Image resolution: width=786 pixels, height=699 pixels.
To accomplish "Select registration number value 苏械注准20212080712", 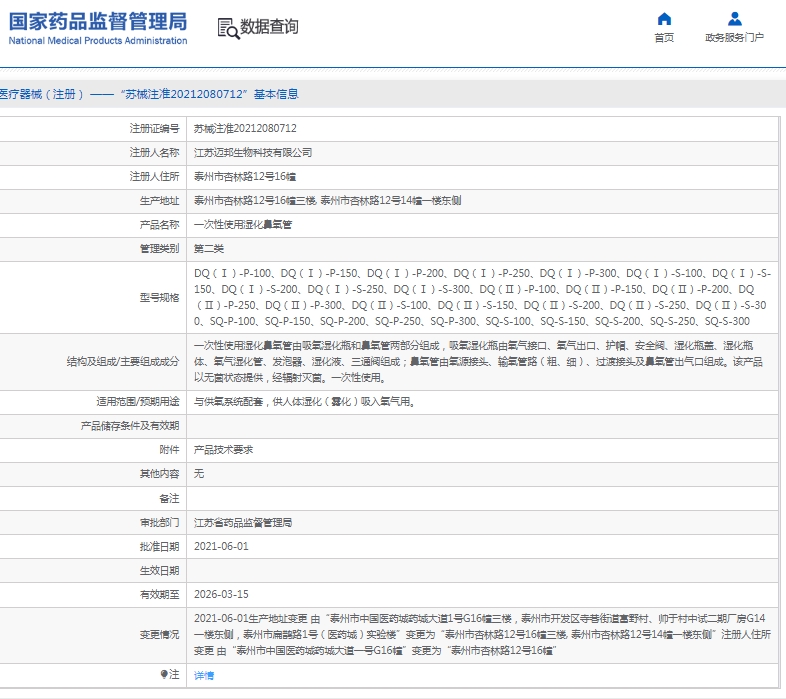I will tap(245, 128).
